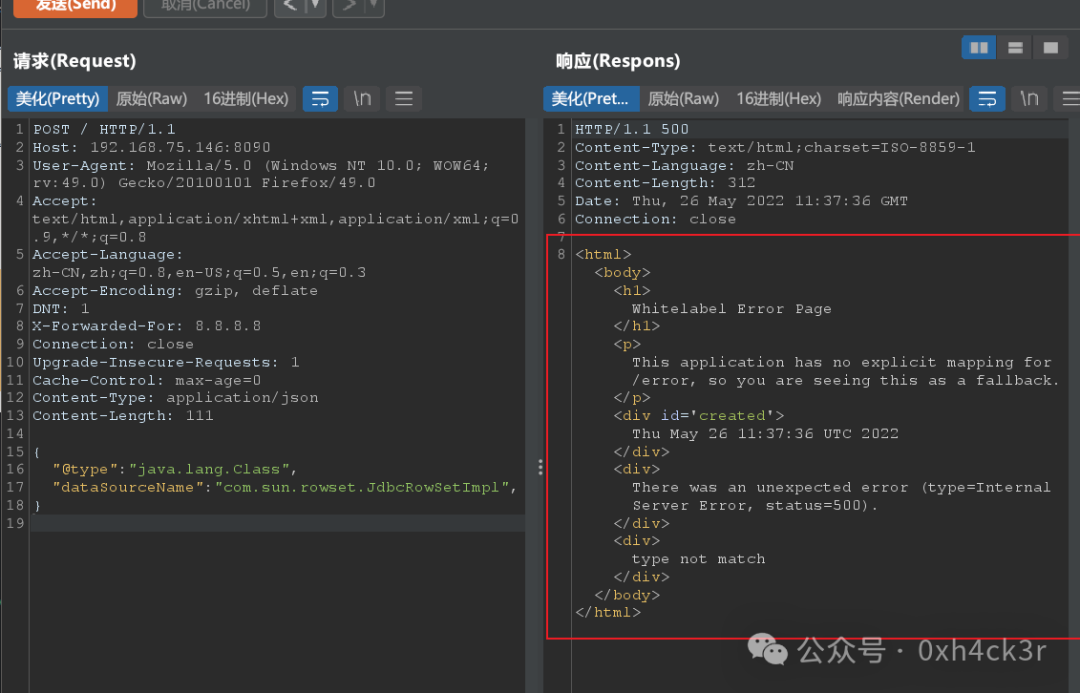Click the 响应(Respons) panel heading
The width and height of the screenshot is (1080, 693).
click(x=618, y=61)
